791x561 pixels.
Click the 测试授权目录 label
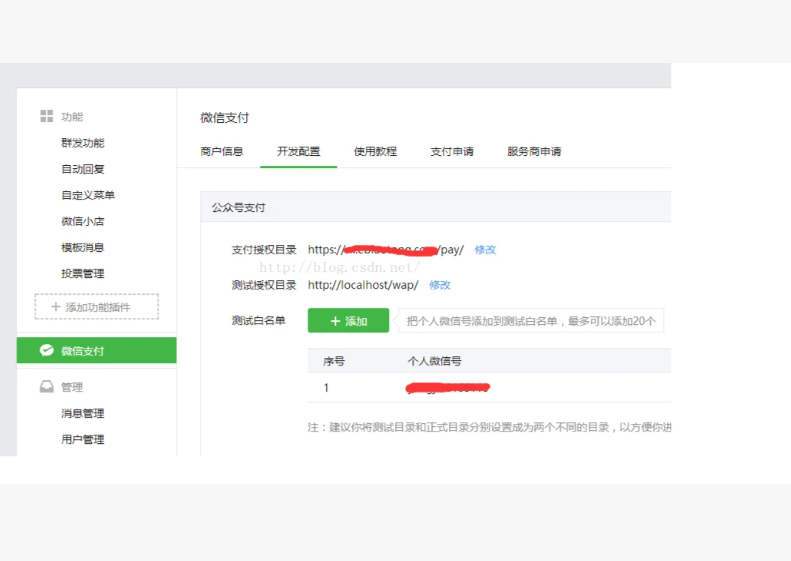click(x=264, y=285)
